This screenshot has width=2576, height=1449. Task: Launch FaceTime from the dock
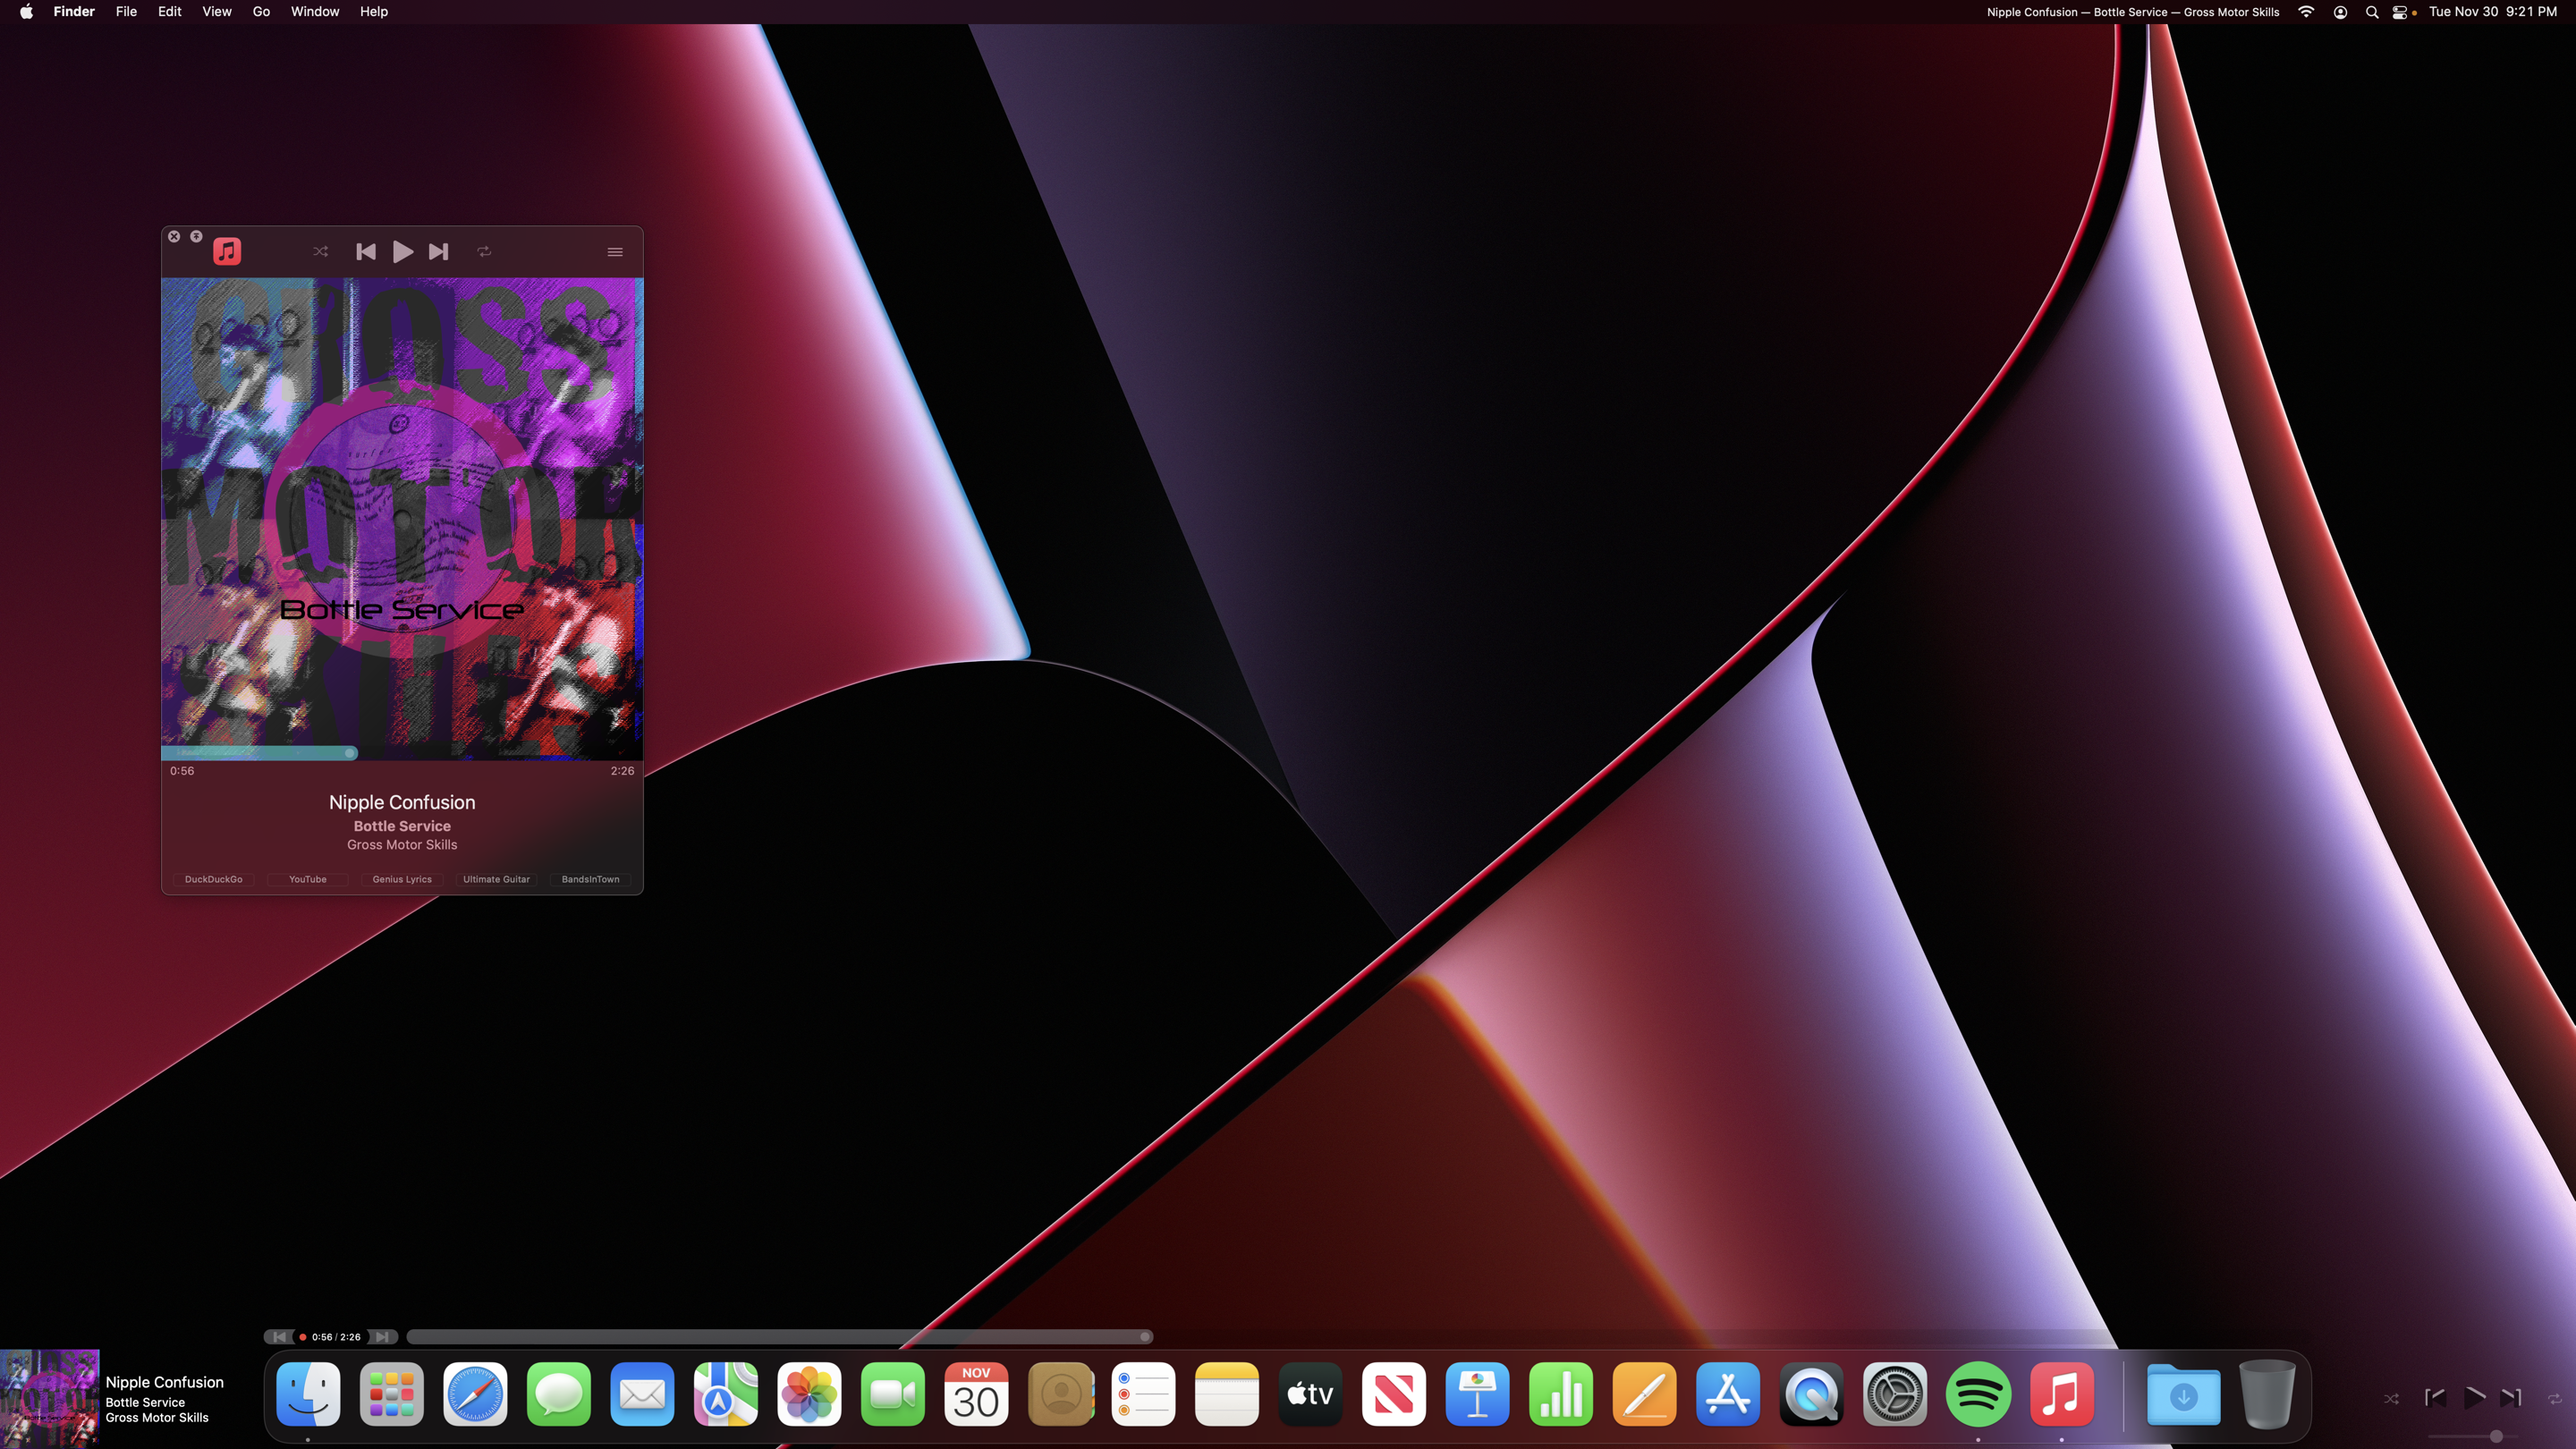pyautogui.click(x=893, y=1394)
